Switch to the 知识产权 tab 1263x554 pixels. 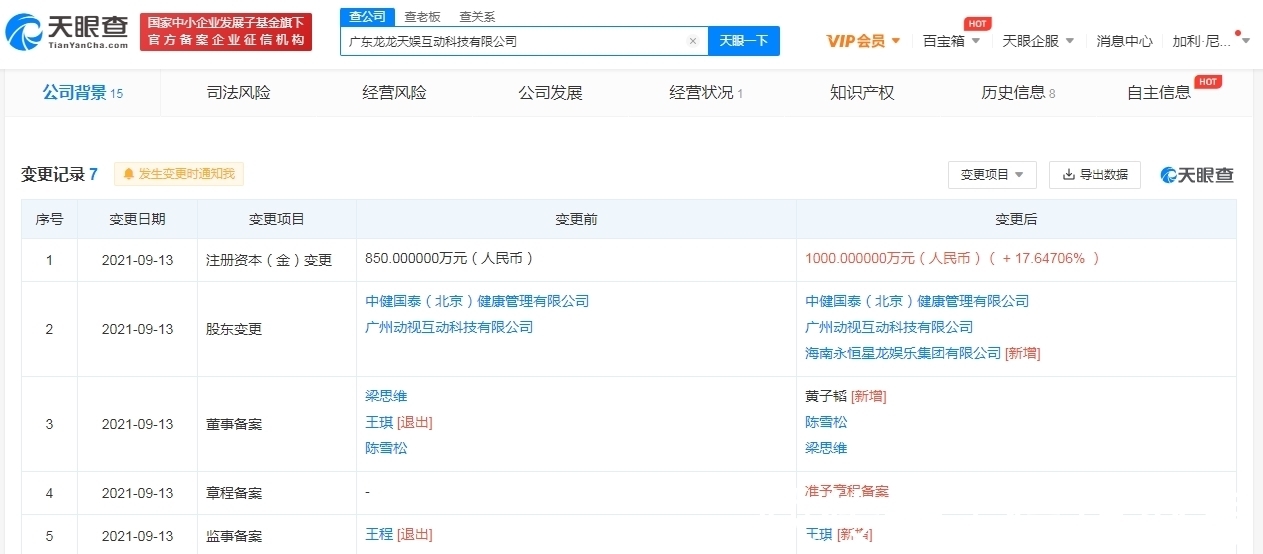click(x=862, y=93)
